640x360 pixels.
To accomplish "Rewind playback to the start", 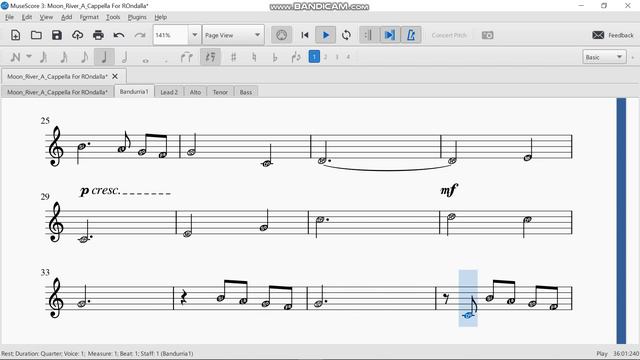I will (304, 35).
